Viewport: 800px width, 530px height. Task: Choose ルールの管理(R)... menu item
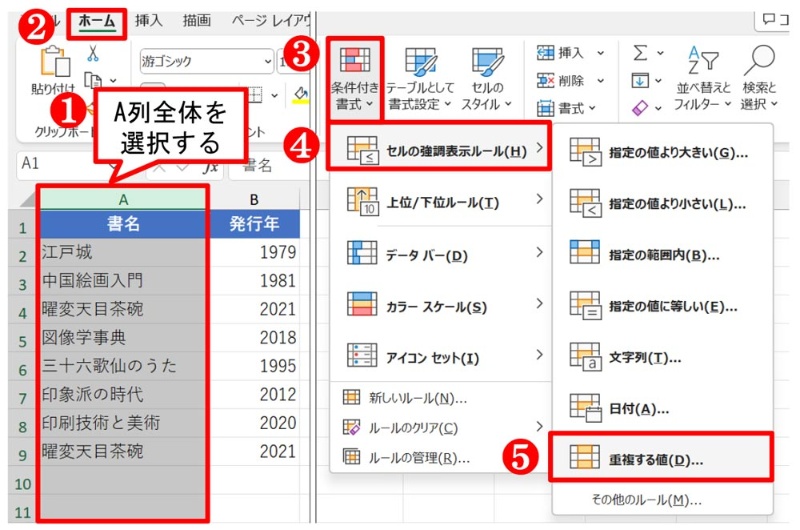click(x=441, y=457)
